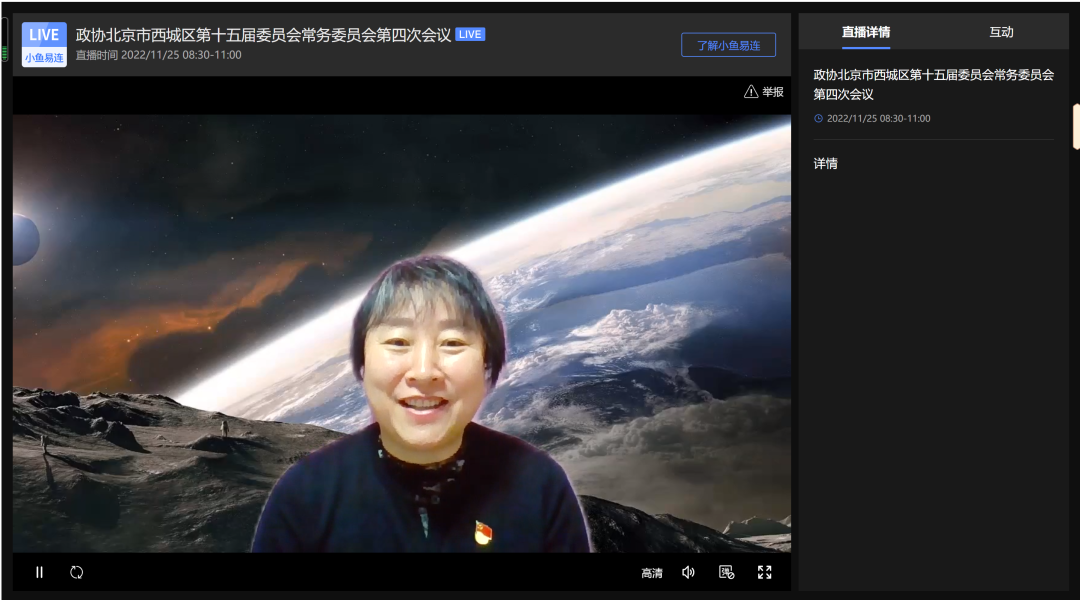Image resolution: width=1080 pixels, height=600 pixels.
Task: Click the clock icon in details panel
Action: 818,118
